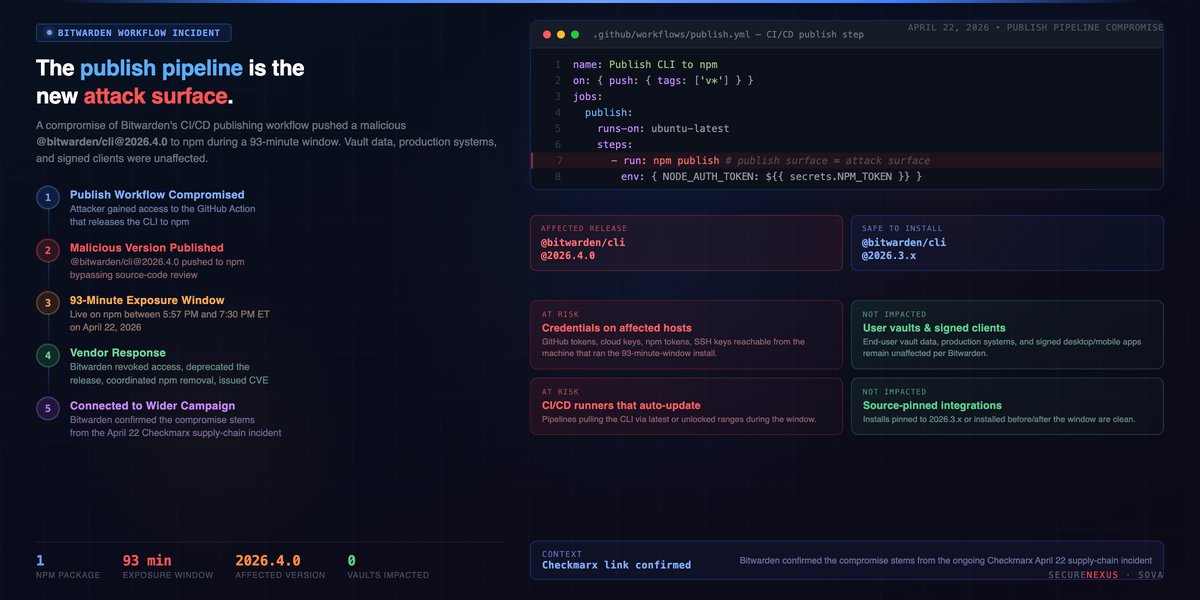Click 'on: { push: { tags' code line

click(663, 81)
